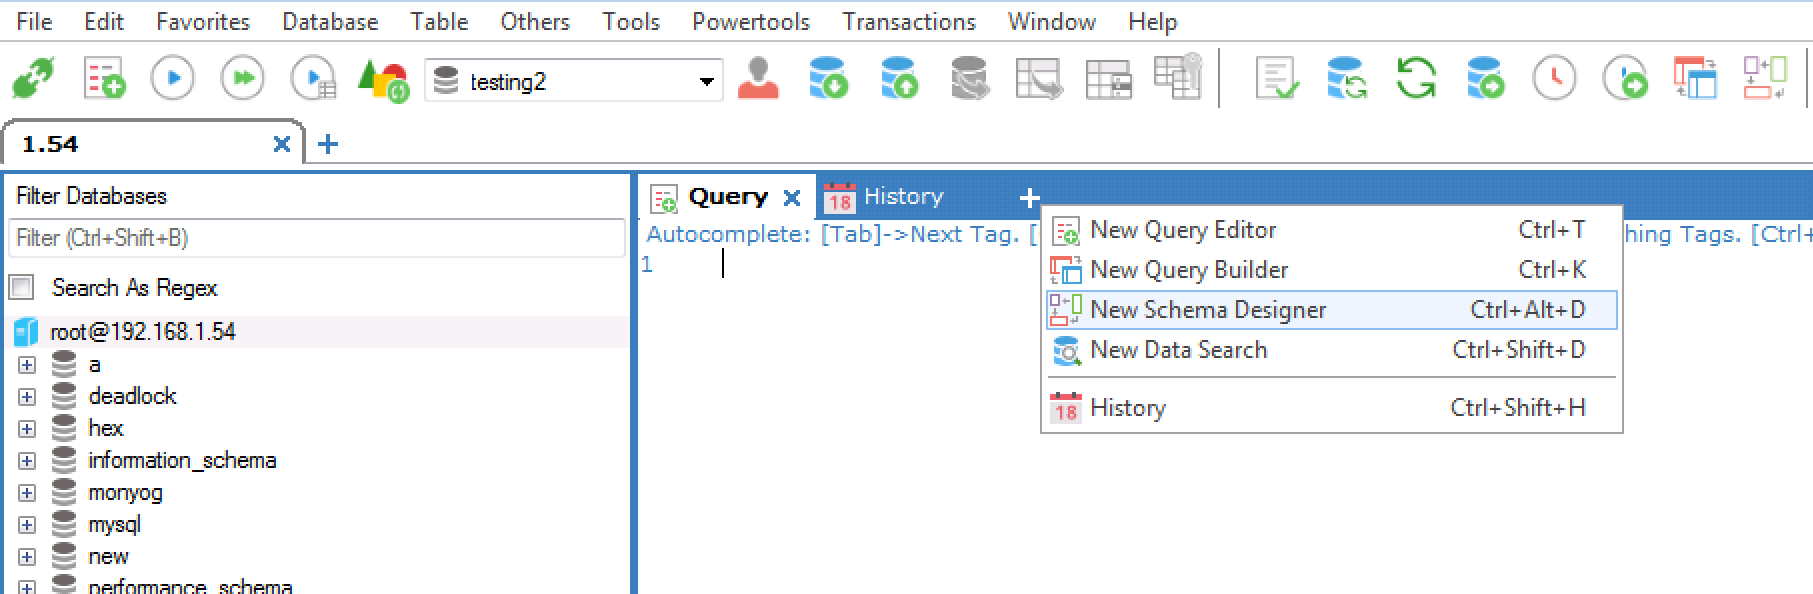Open the Tools menu
This screenshot has height=594, width=1813.
[631, 21]
